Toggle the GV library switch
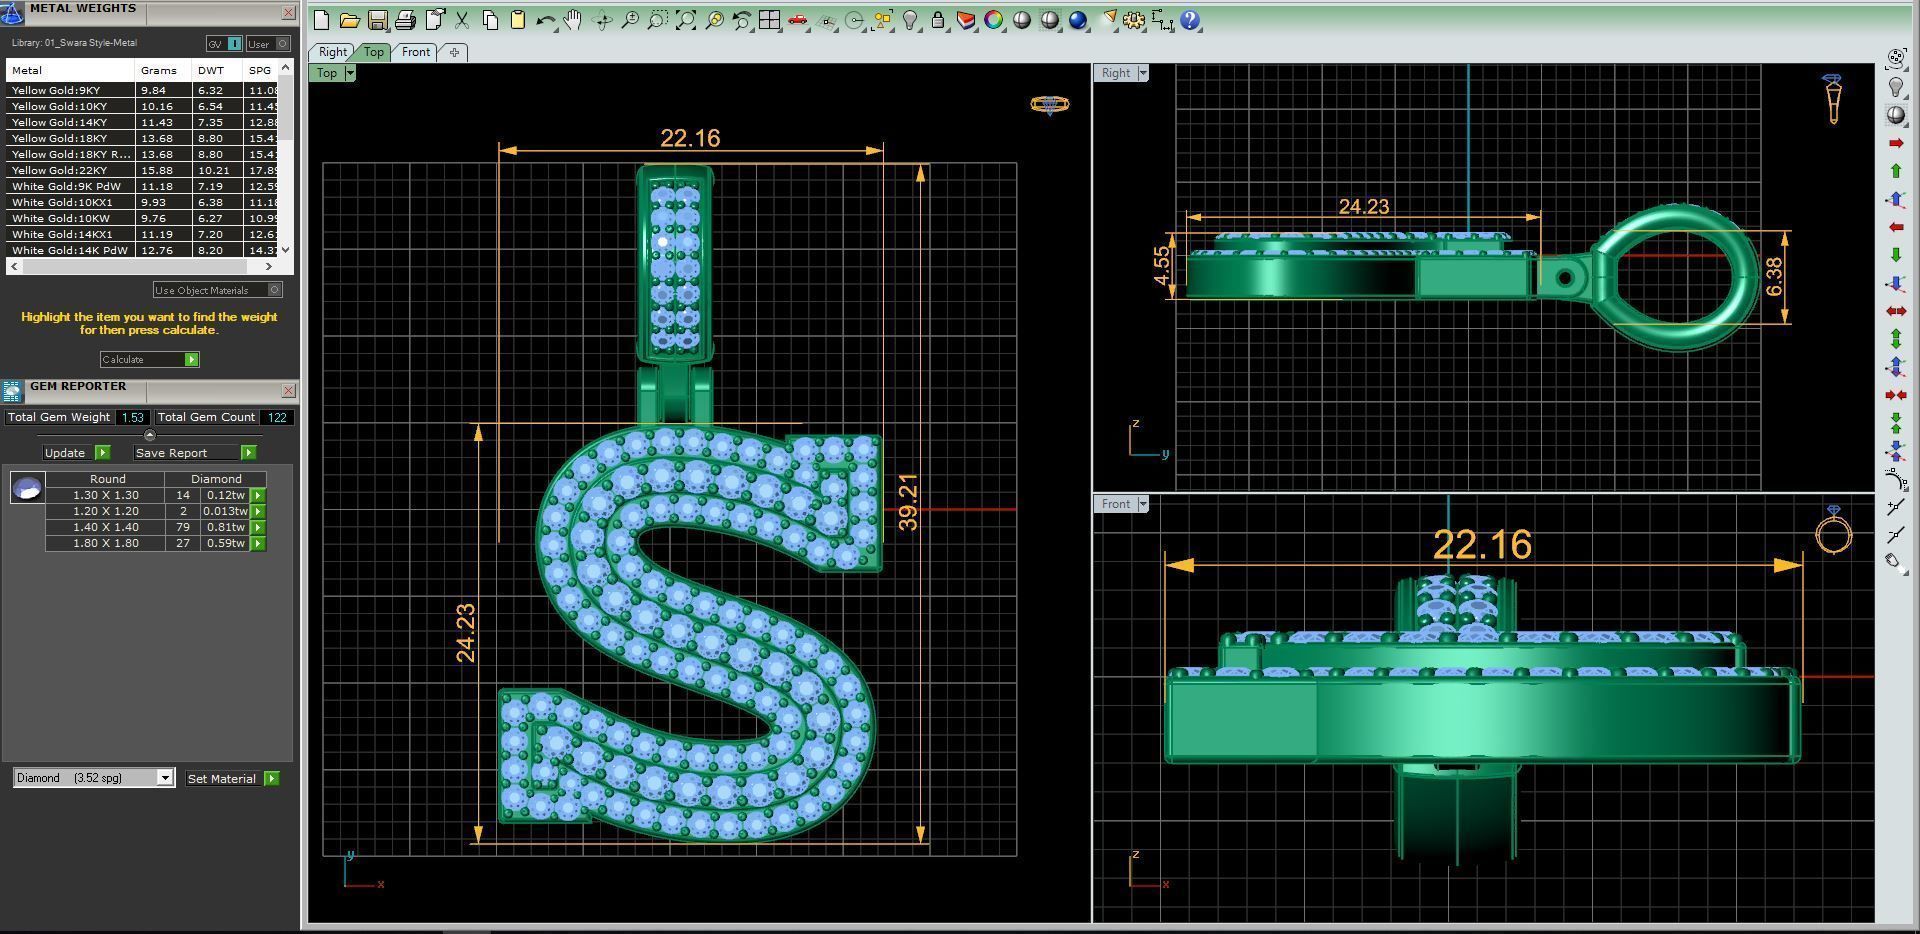This screenshot has width=1920, height=934. (x=224, y=44)
